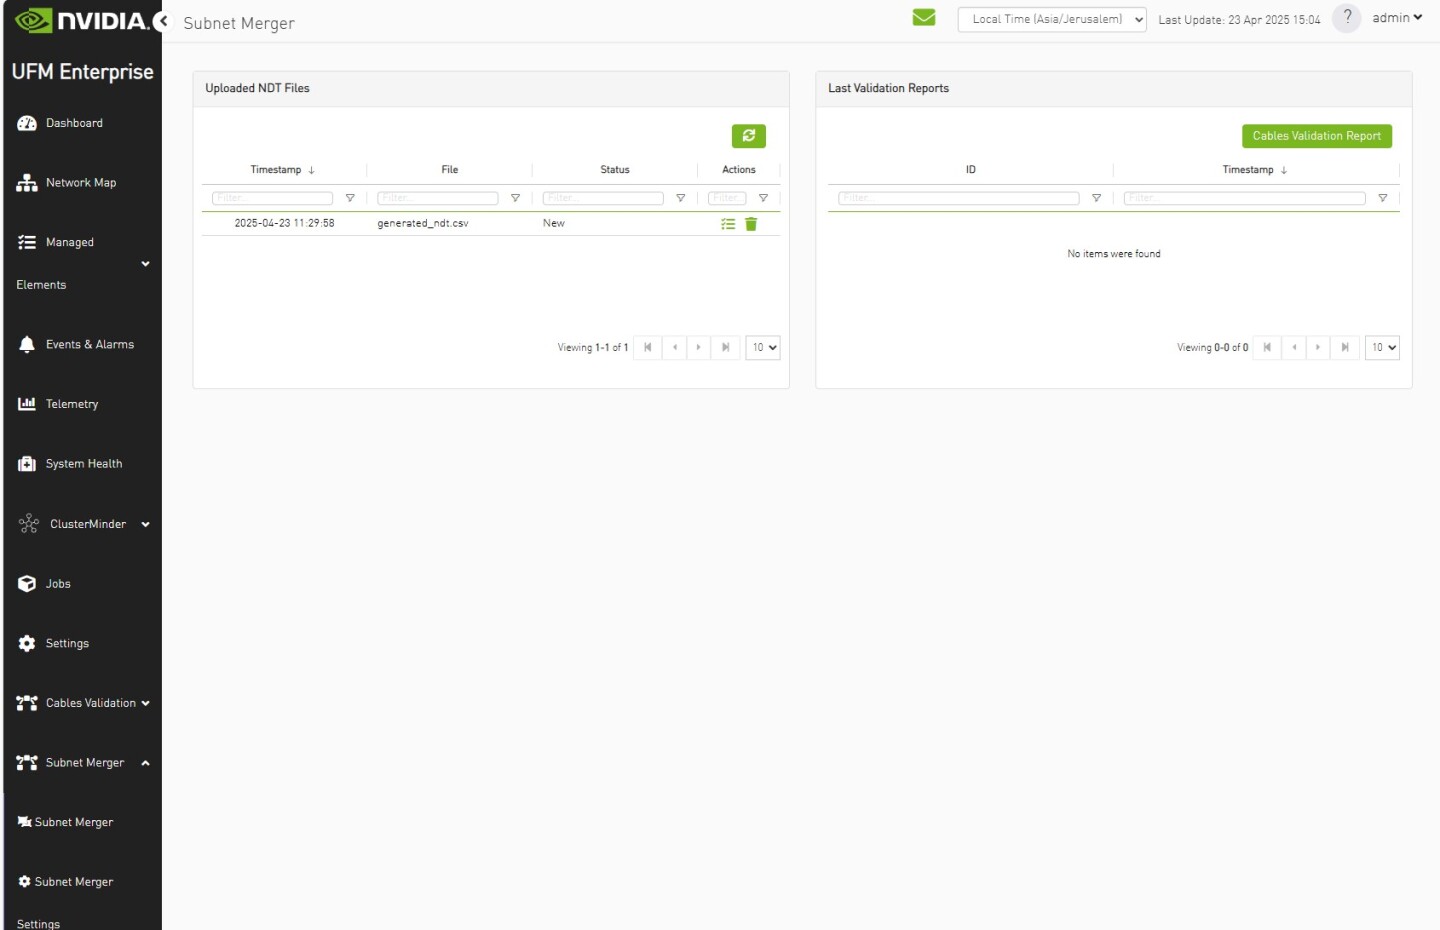Click the Status column filter funnel icon
This screenshot has width=1440, height=930.
pos(681,198)
